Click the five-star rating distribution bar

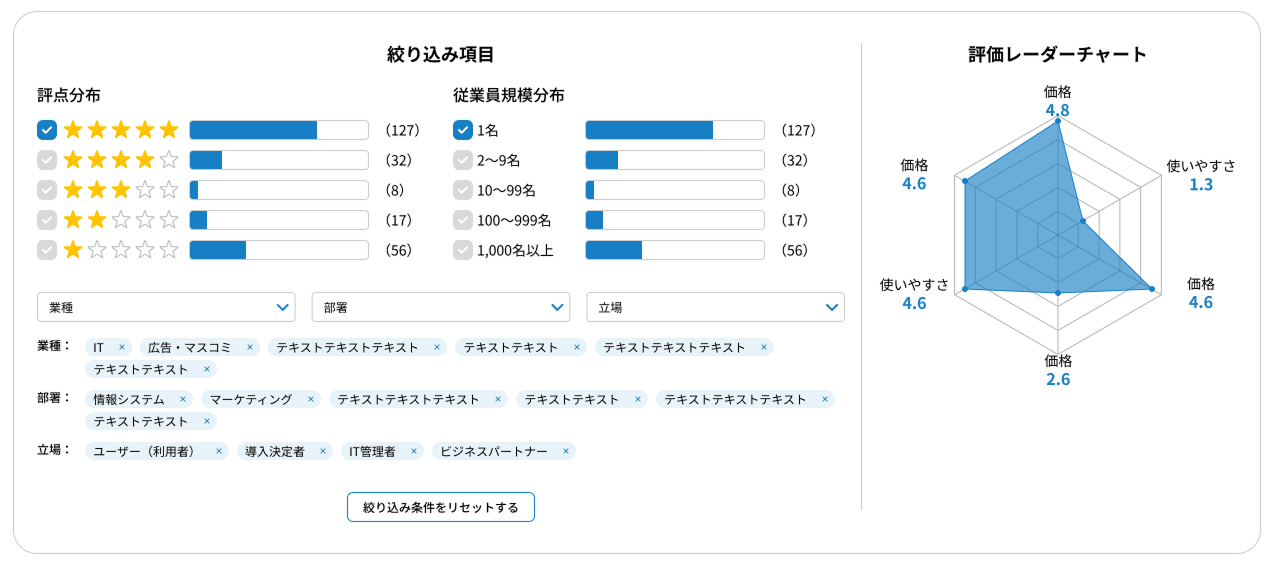(279, 130)
